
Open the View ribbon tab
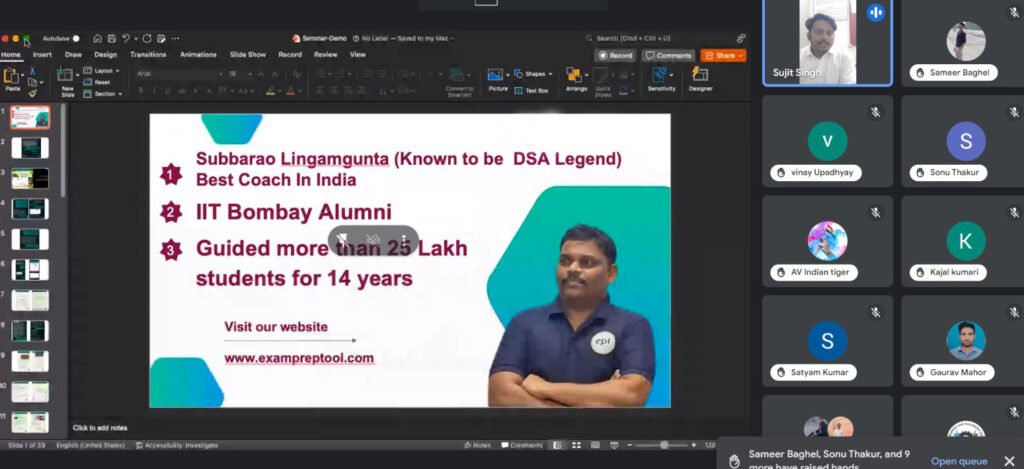click(x=358, y=55)
